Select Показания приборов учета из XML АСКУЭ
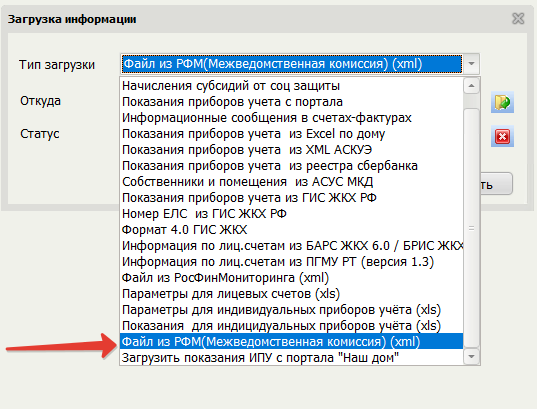Image resolution: width=537 pixels, height=409 pixels. tap(291, 150)
